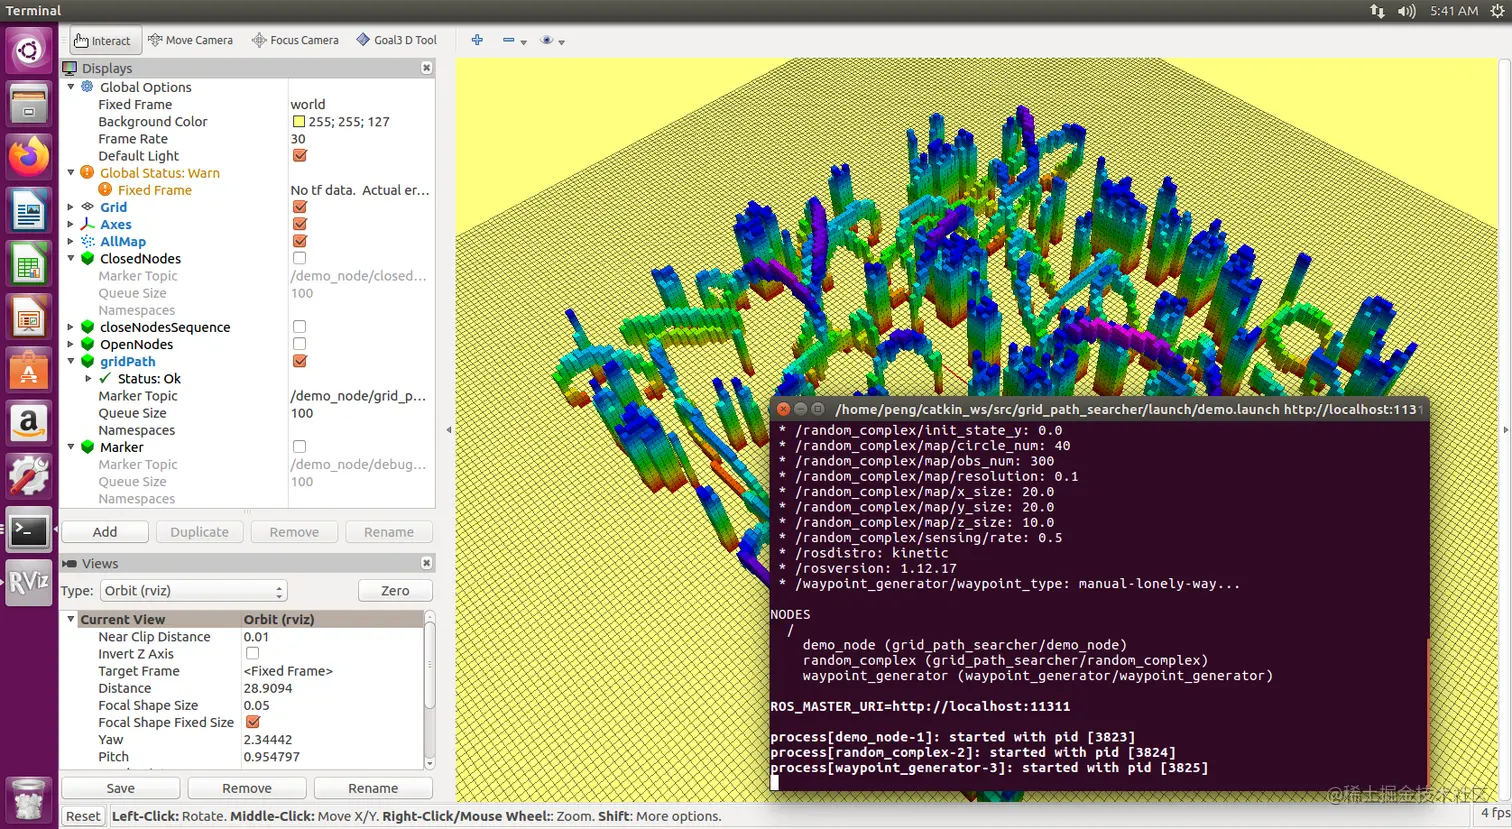Click the Global Status warning icon
Viewport: 1512px width, 829px height.
[87, 173]
